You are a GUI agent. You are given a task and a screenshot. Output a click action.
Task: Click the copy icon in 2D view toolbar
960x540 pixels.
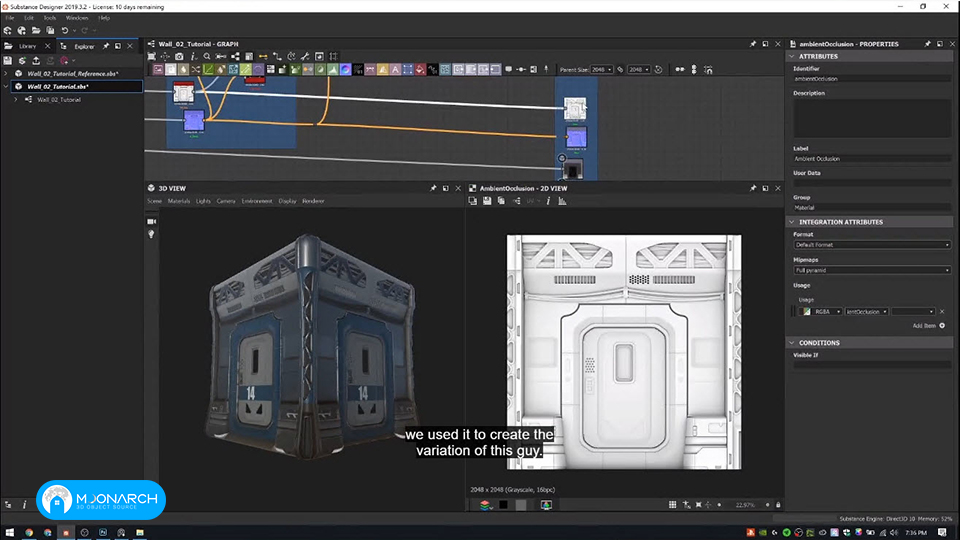pyautogui.click(x=501, y=201)
